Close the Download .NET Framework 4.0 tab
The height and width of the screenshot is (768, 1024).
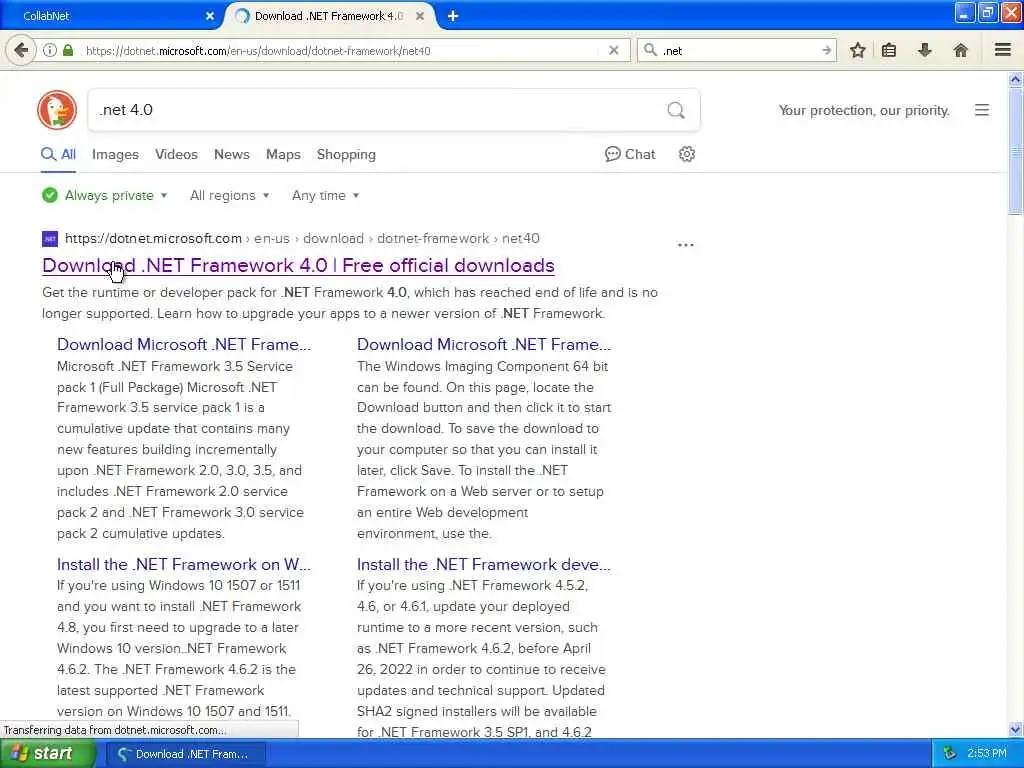click(x=420, y=16)
